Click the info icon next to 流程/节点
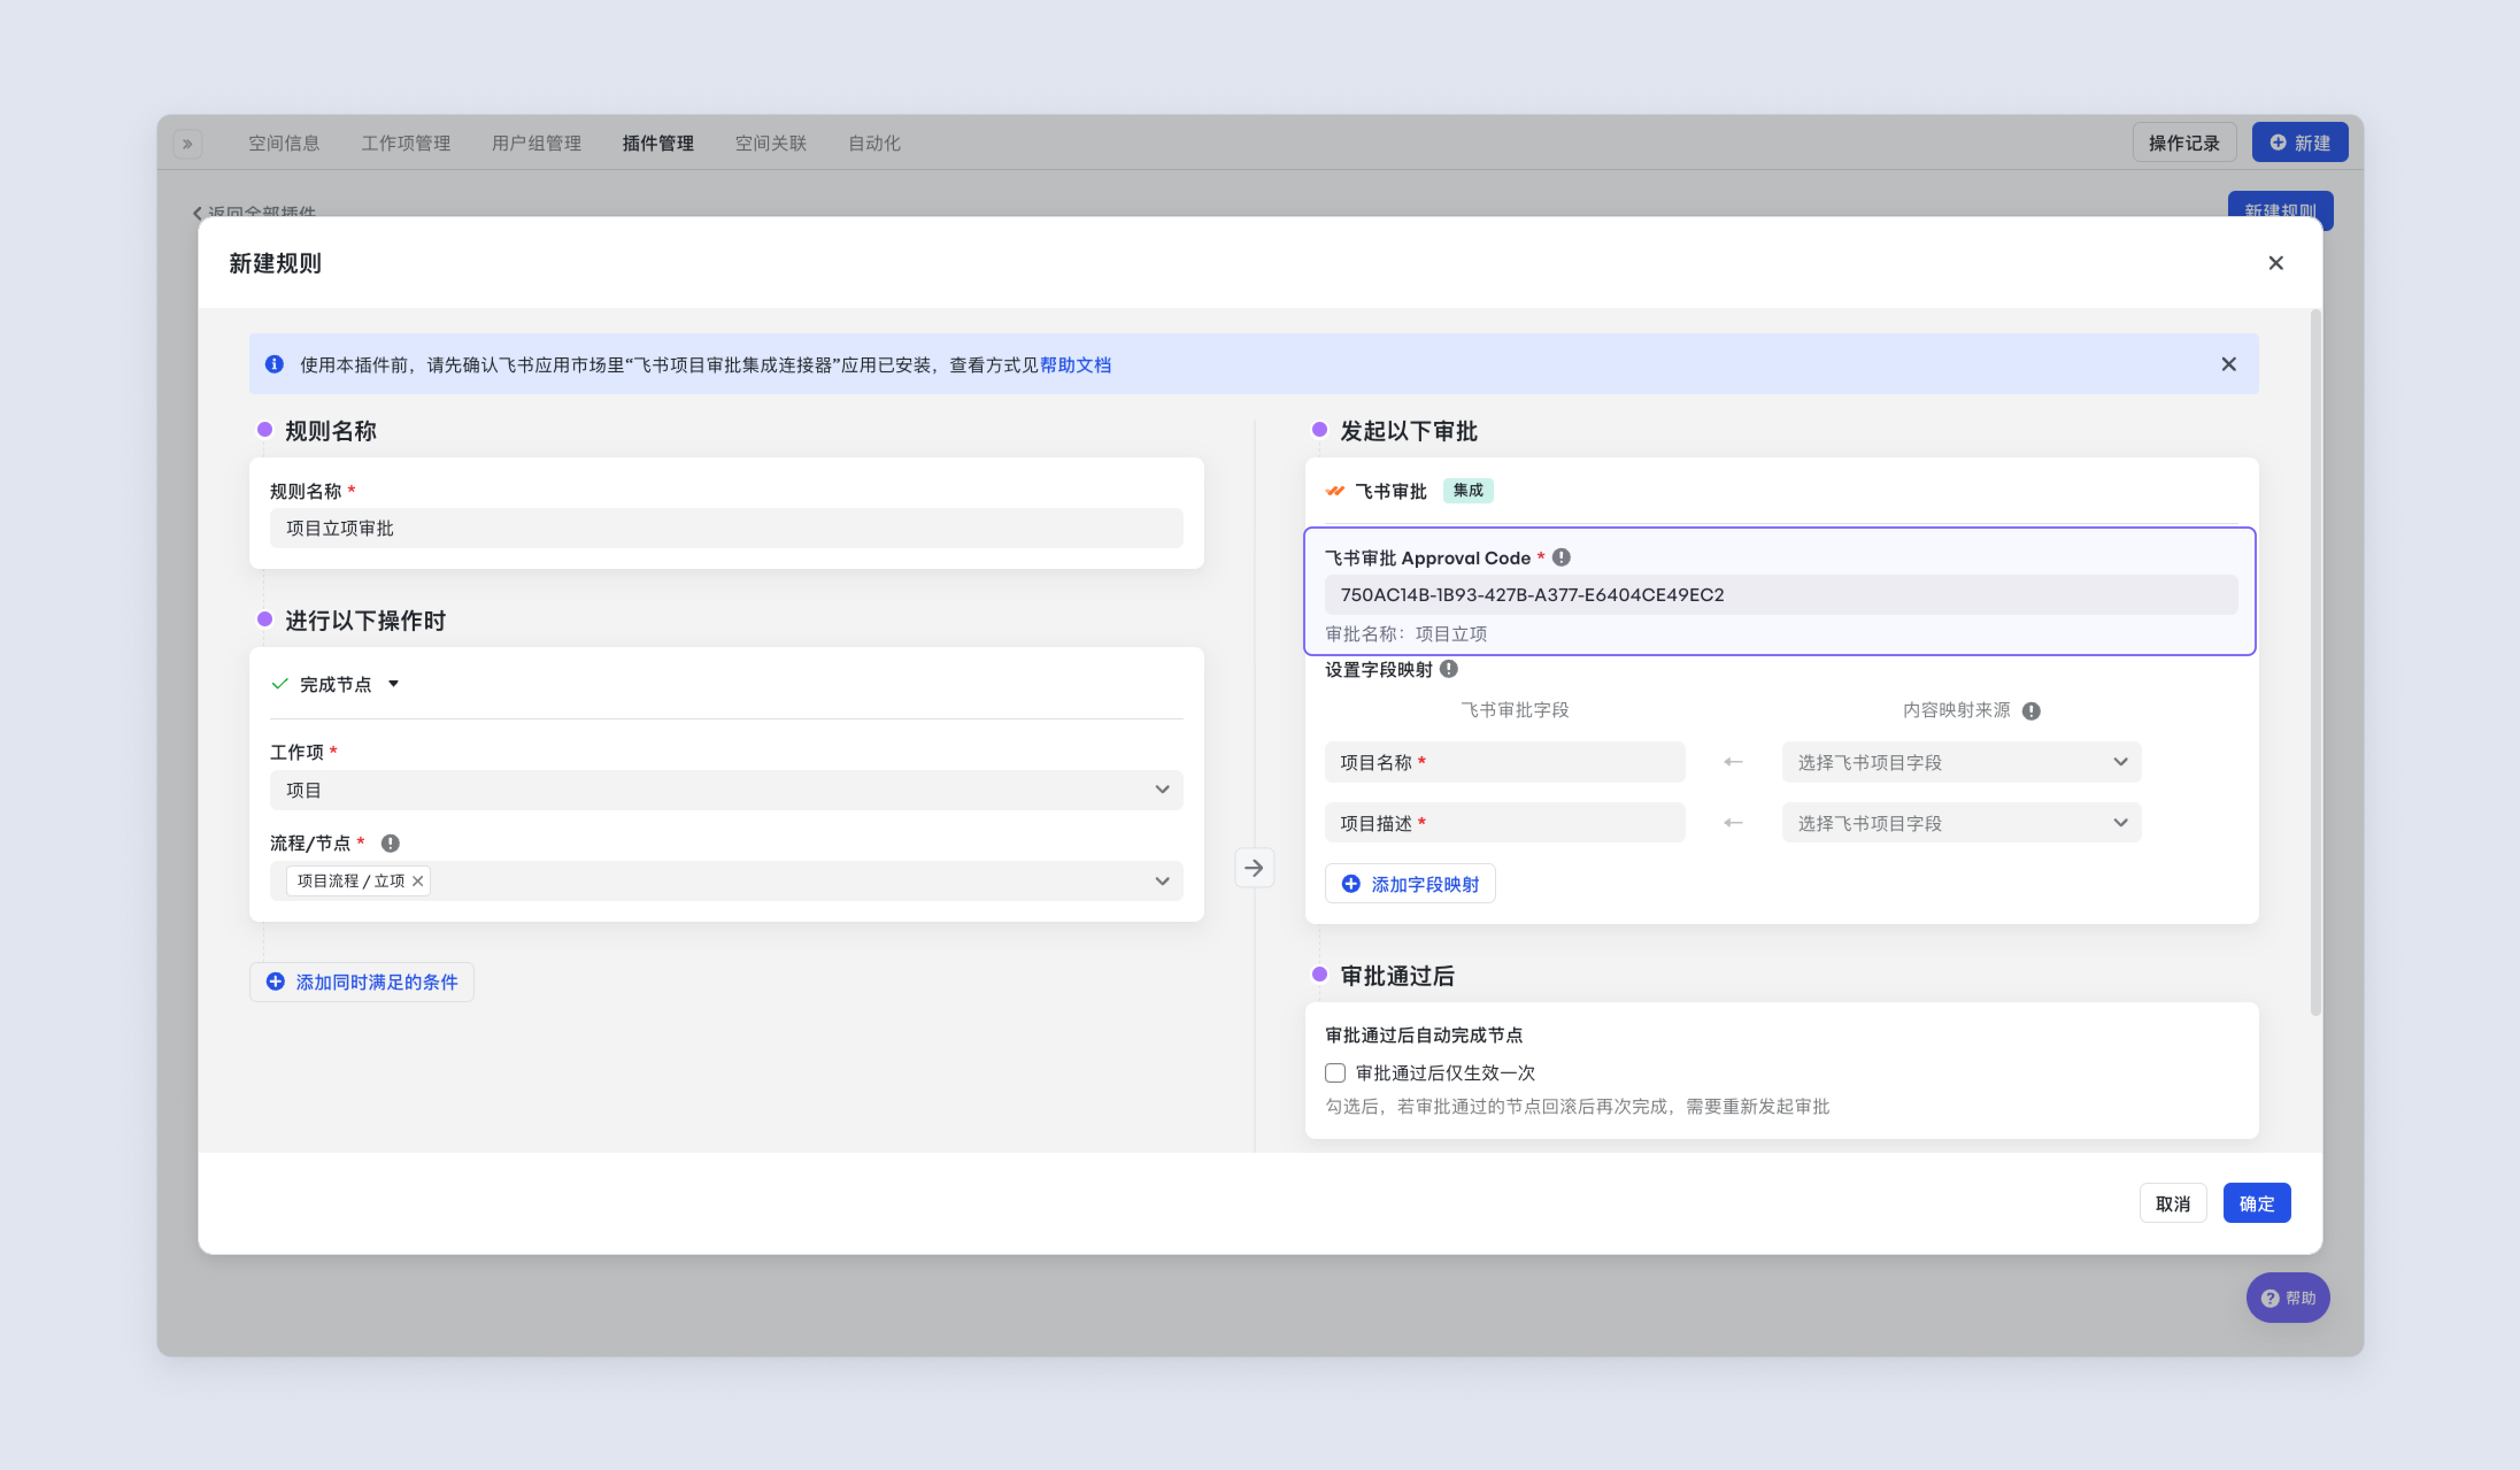 [x=391, y=843]
